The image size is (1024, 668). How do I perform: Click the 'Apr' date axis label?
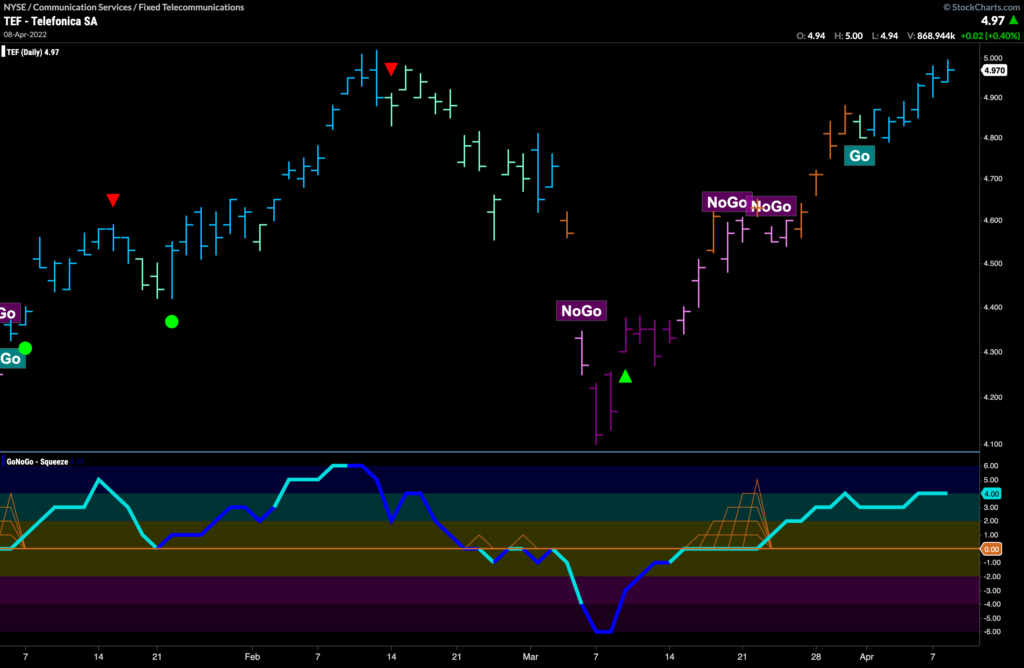tap(867, 657)
